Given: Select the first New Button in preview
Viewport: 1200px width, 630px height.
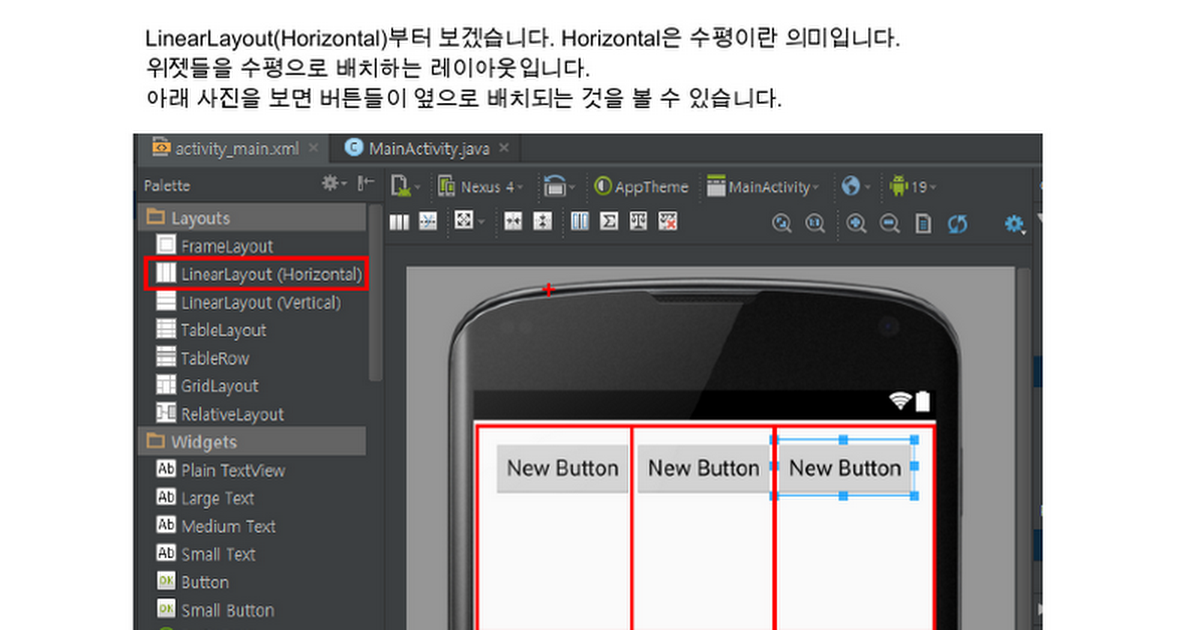Looking at the screenshot, I should tap(562, 468).
